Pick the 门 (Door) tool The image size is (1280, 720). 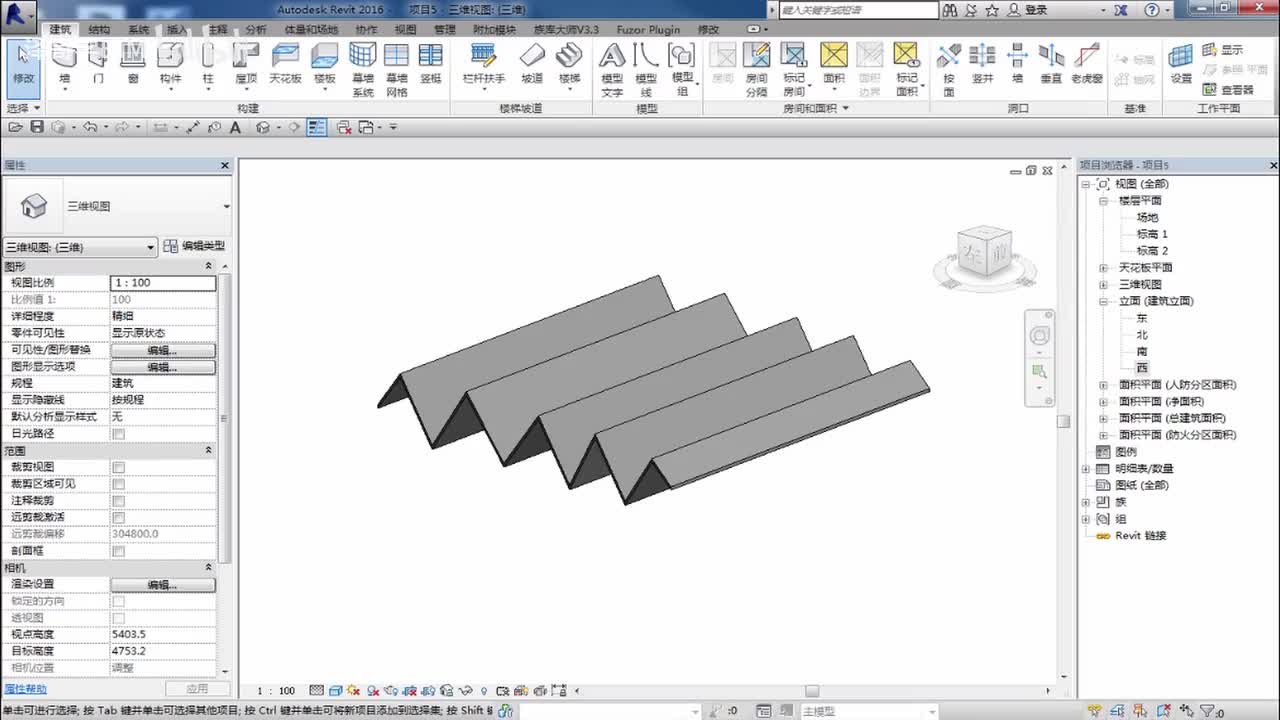click(98, 65)
